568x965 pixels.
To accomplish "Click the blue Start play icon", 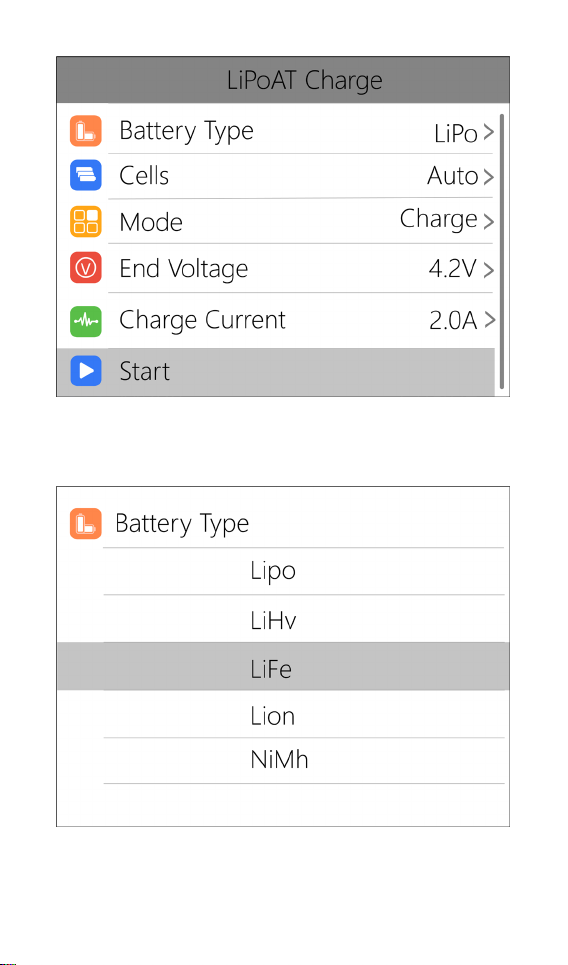I will tap(86, 371).
